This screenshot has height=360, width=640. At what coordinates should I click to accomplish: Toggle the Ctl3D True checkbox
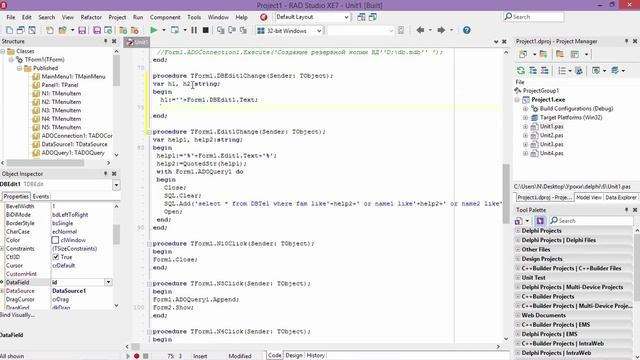pos(56,257)
